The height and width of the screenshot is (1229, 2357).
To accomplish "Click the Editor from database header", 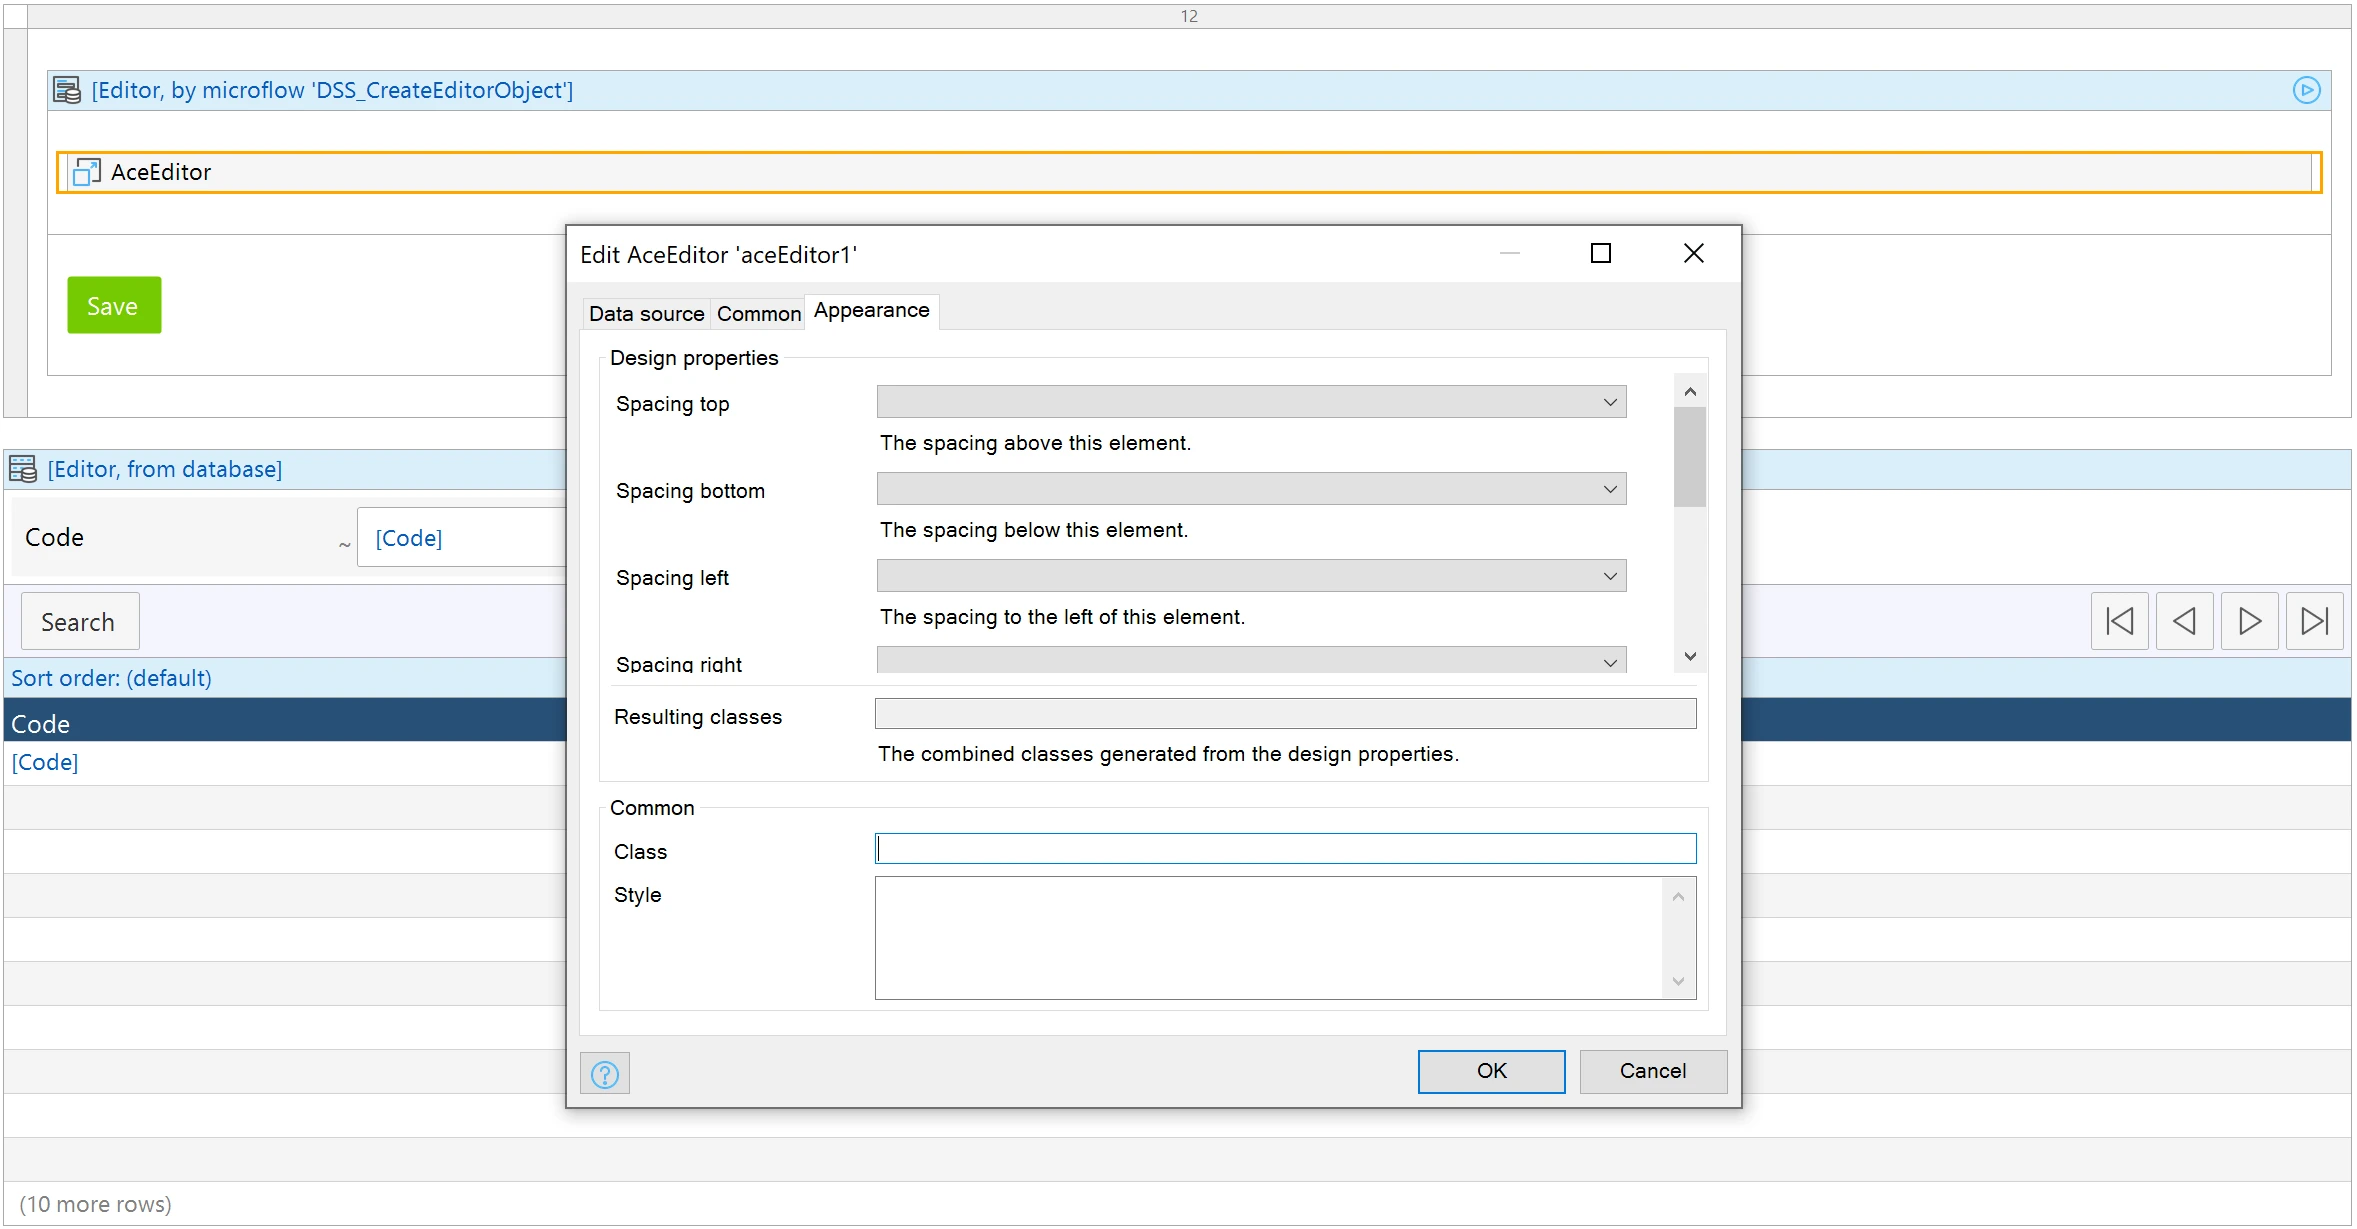I will pyautogui.click(x=165, y=469).
